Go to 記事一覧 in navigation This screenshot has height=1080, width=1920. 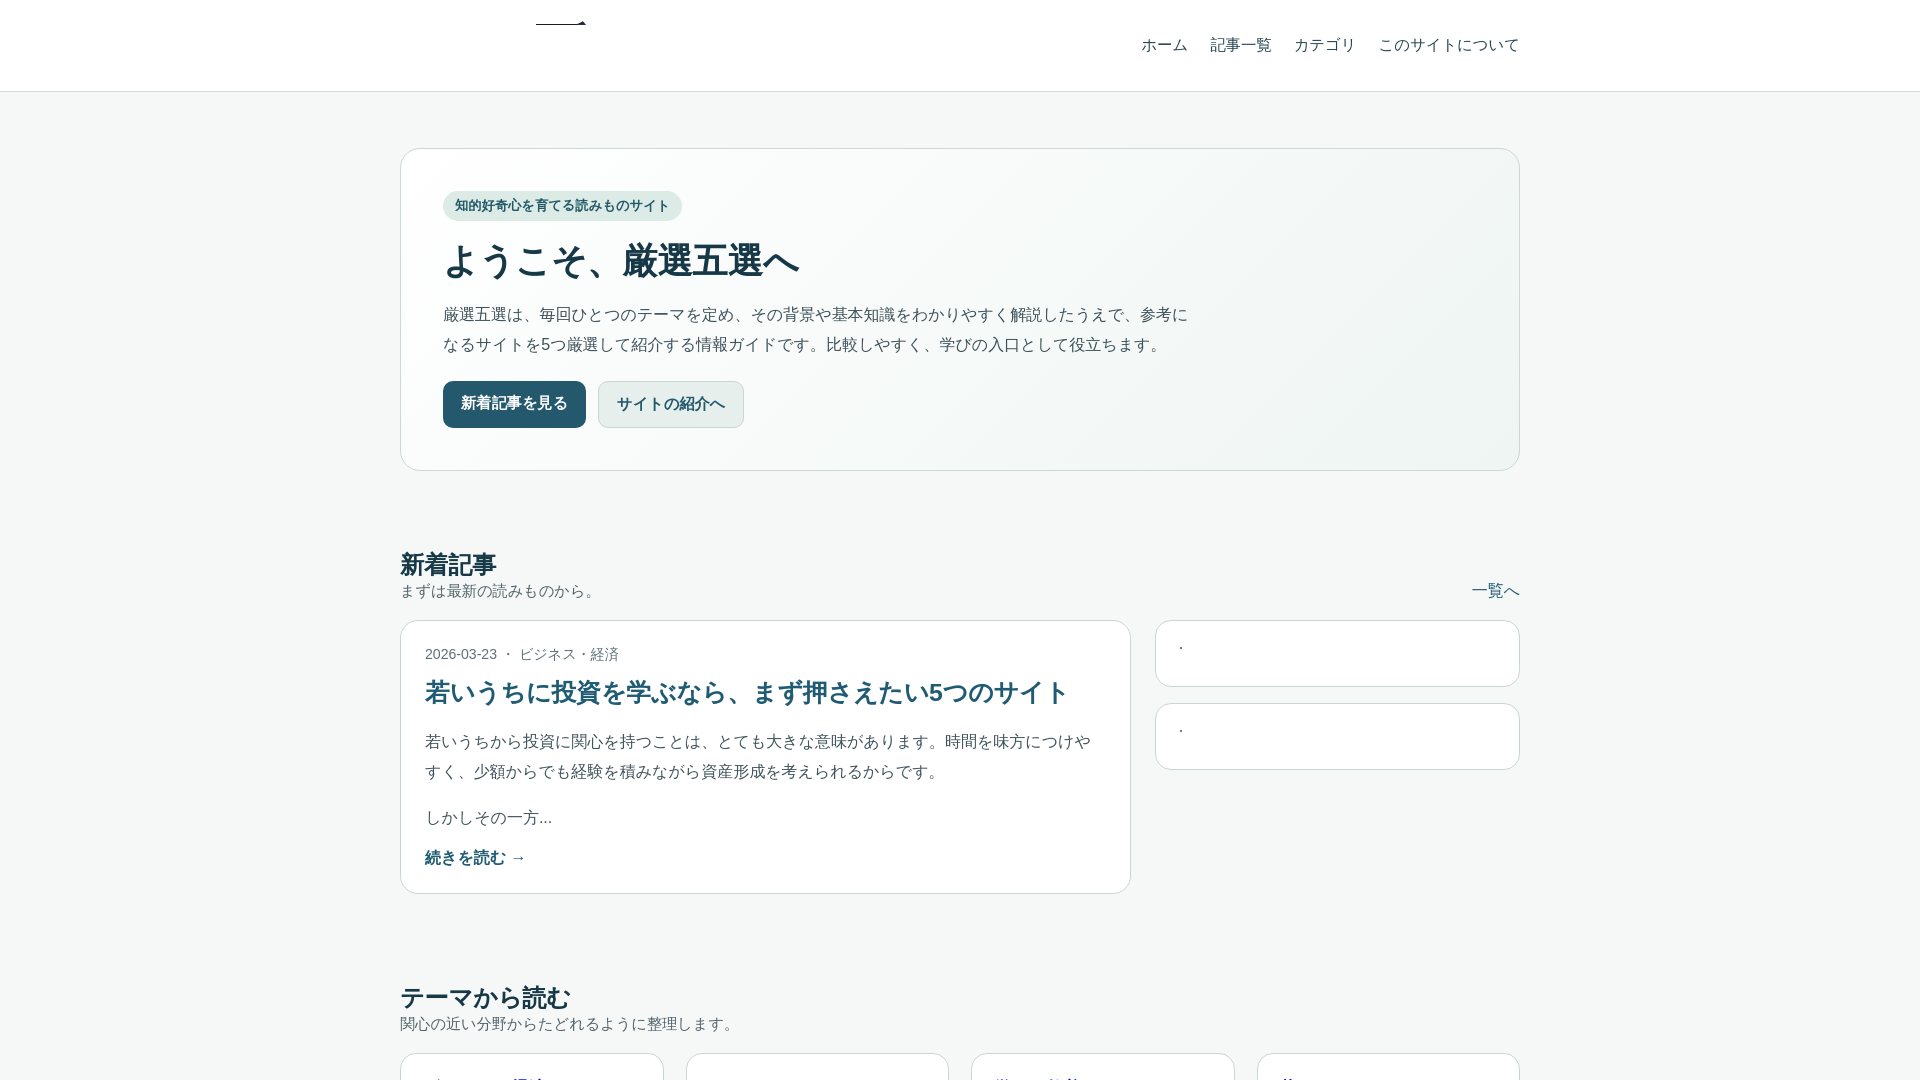point(1240,45)
